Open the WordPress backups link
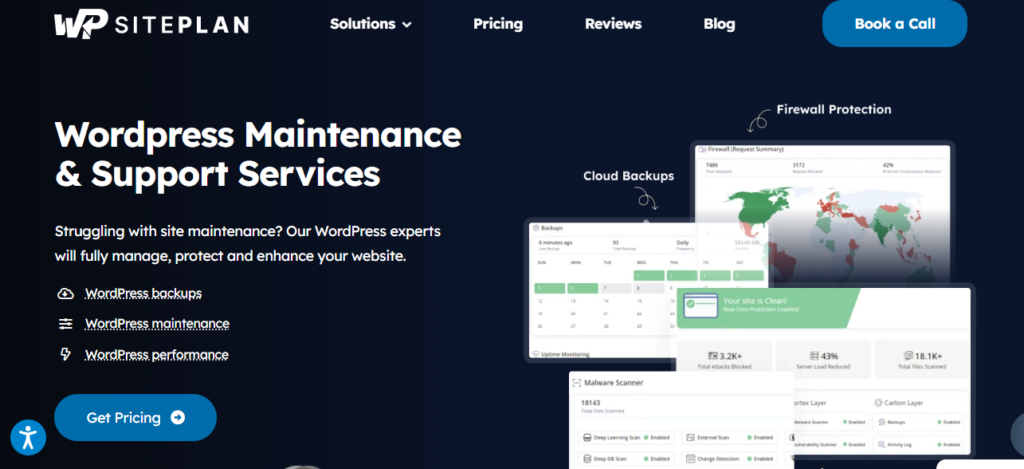This screenshot has height=469, width=1024. 143,293
